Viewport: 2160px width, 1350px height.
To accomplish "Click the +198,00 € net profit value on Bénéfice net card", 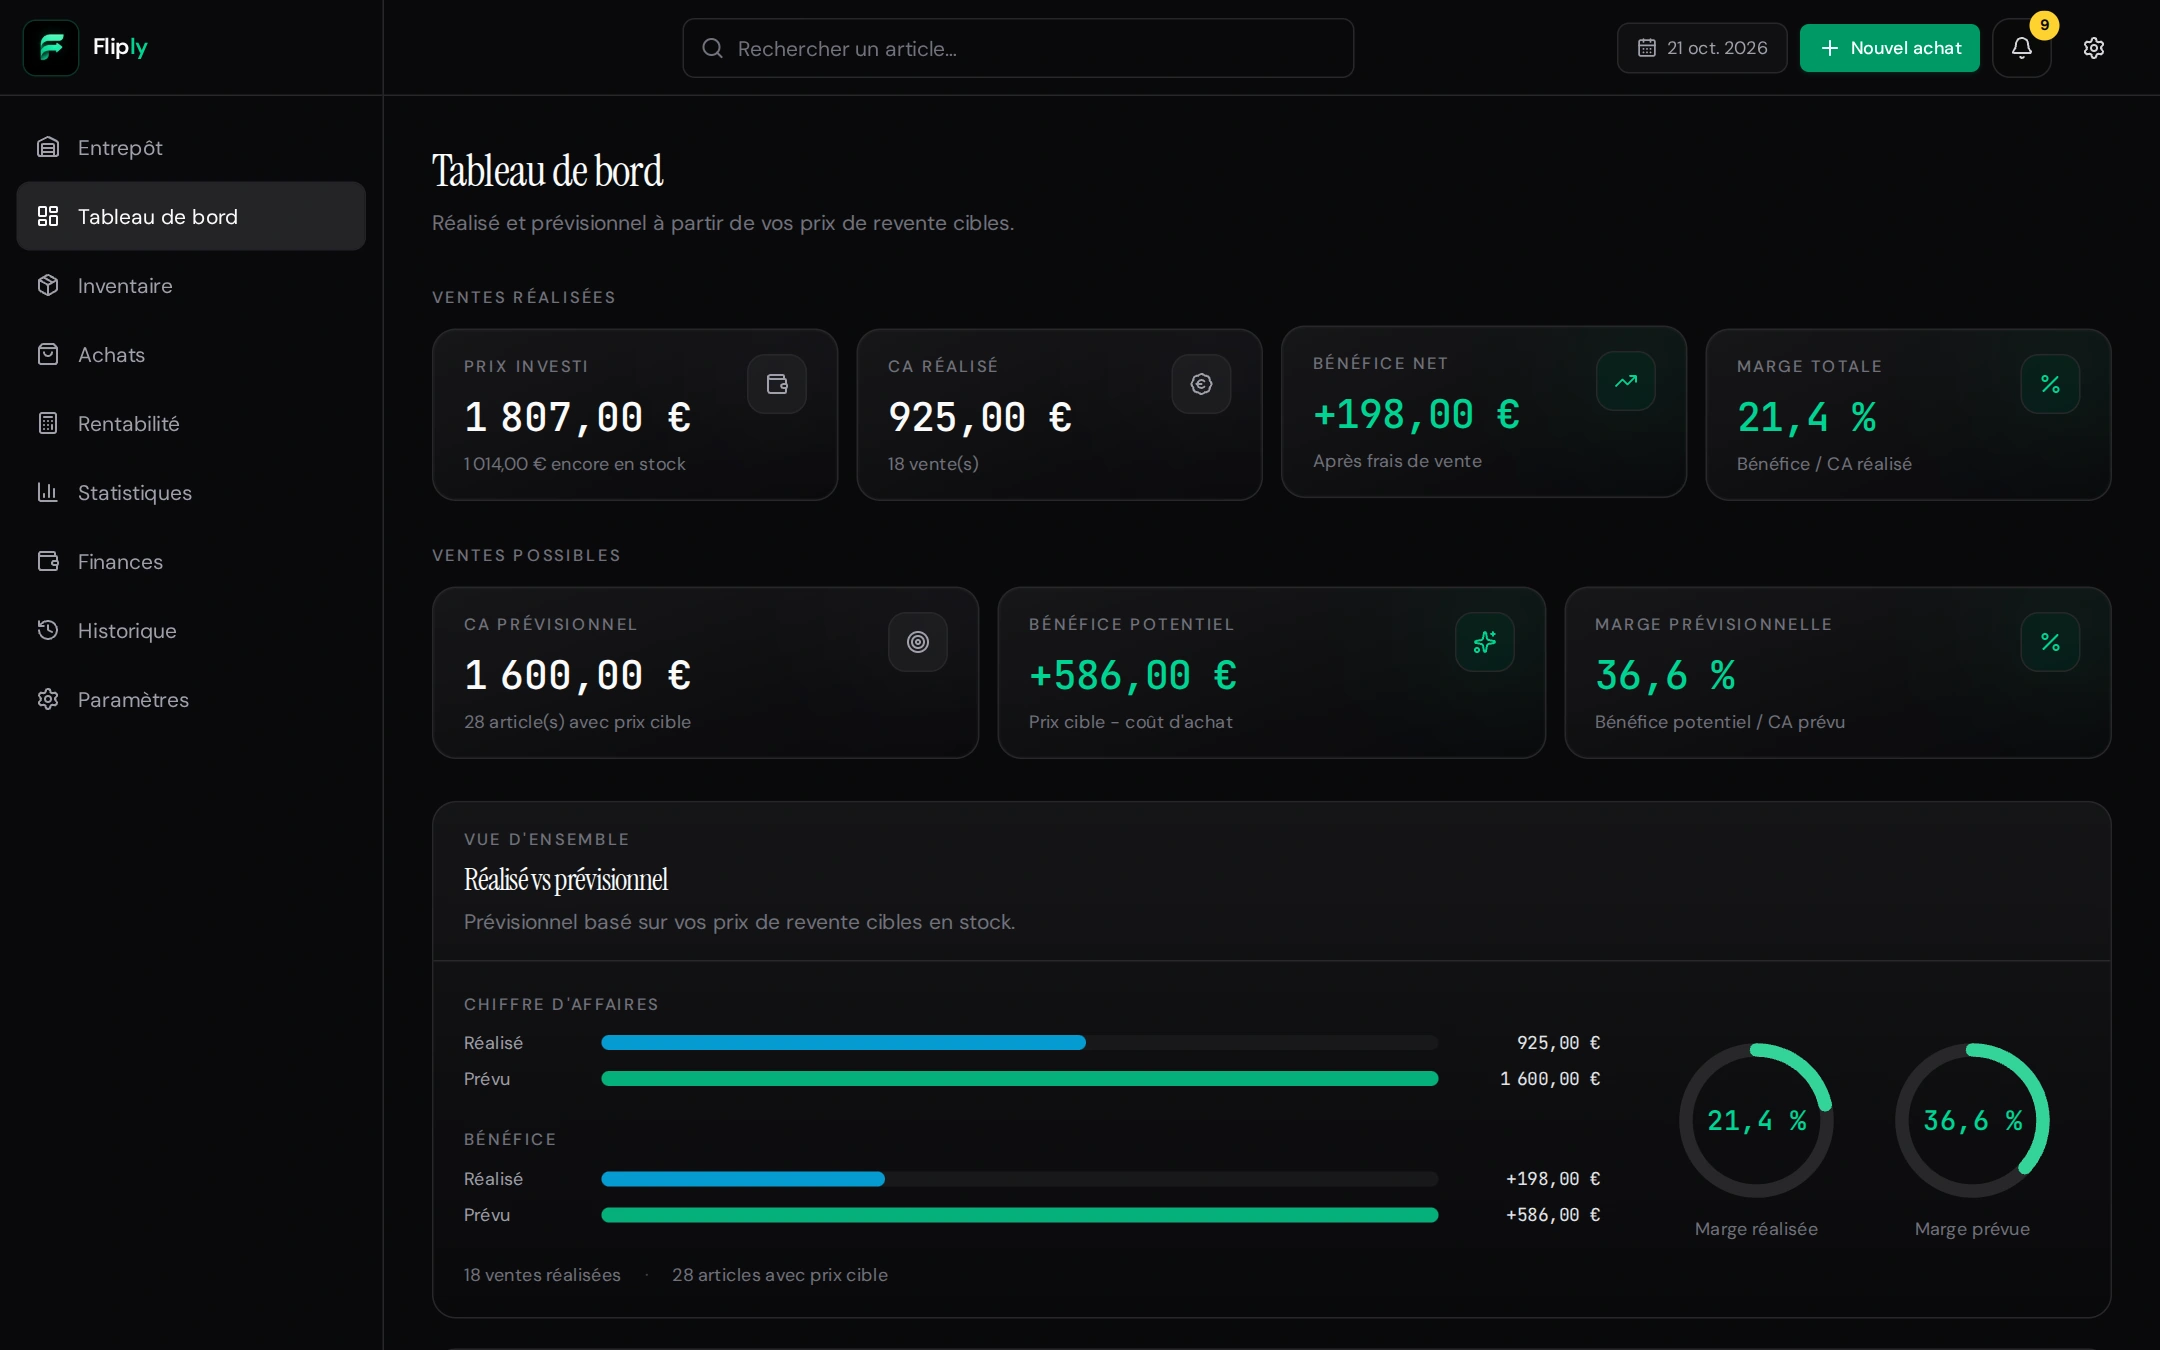I will (1416, 414).
